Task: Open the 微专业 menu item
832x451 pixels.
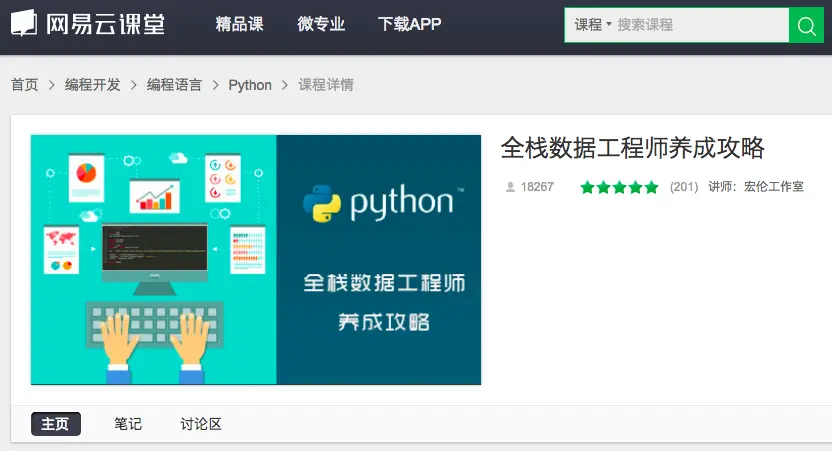Action: click(x=321, y=24)
